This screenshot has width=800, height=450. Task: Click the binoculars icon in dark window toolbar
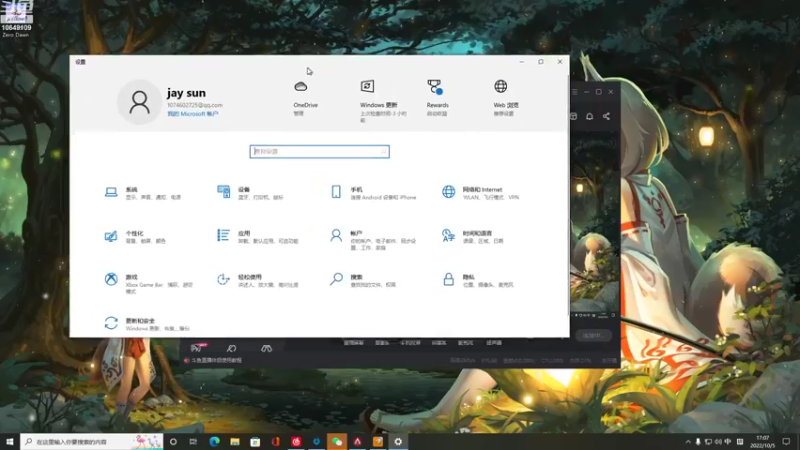pyautogui.click(x=266, y=348)
